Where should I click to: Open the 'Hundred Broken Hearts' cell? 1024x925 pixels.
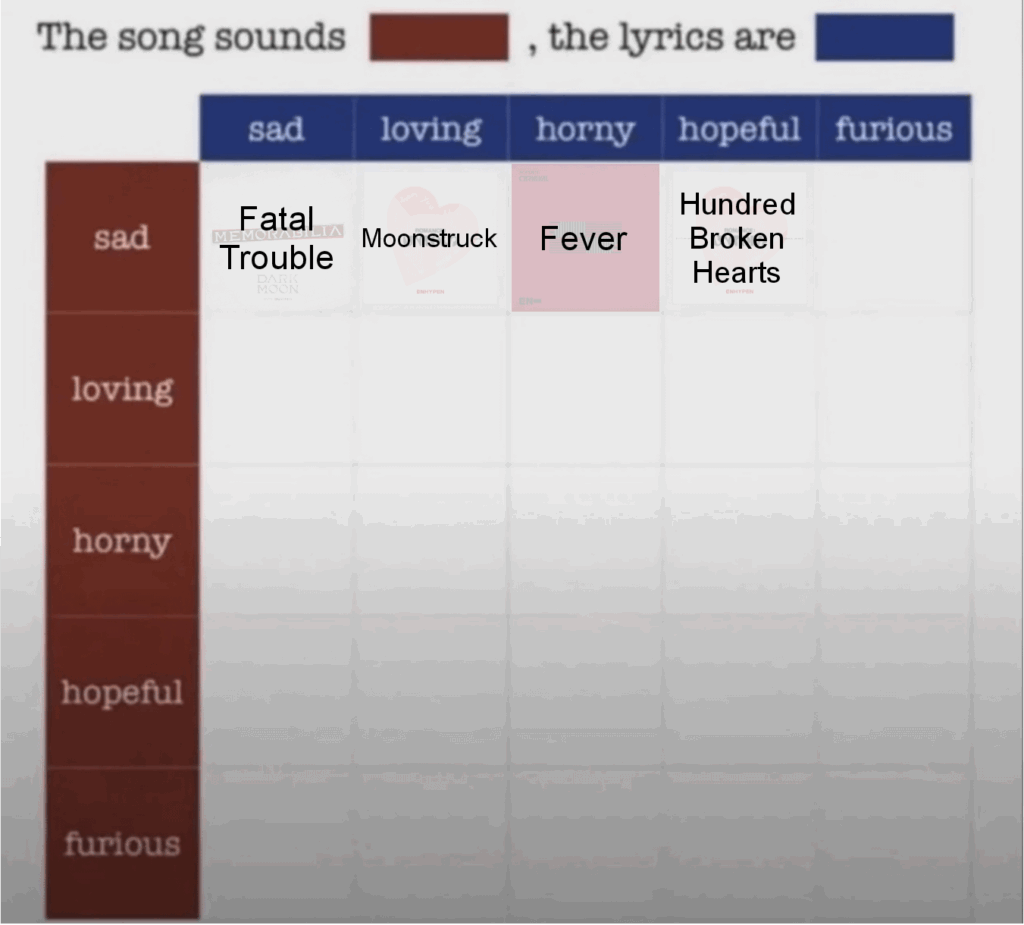[739, 238]
